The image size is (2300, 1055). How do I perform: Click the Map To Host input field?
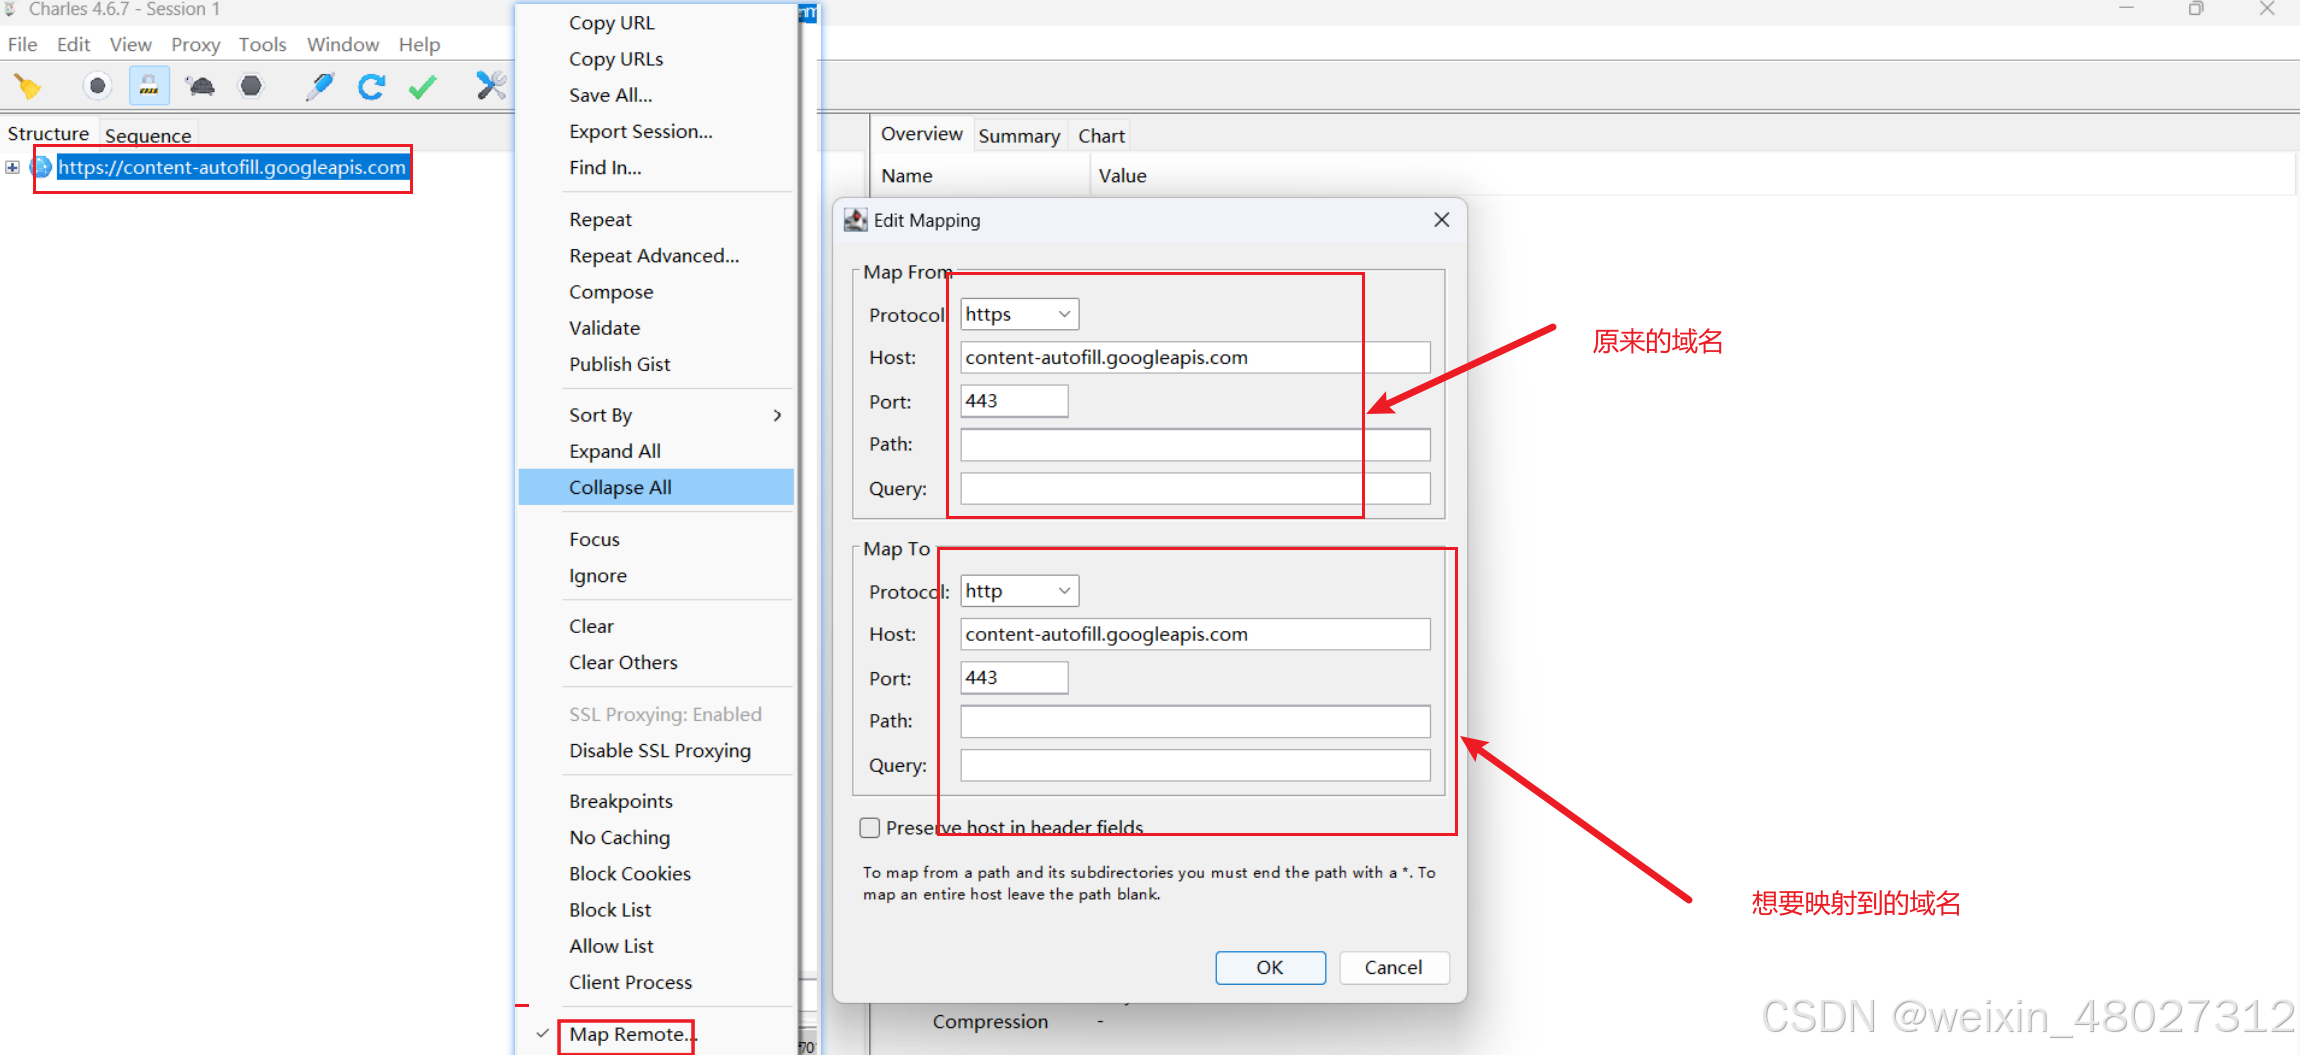pos(1195,634)
